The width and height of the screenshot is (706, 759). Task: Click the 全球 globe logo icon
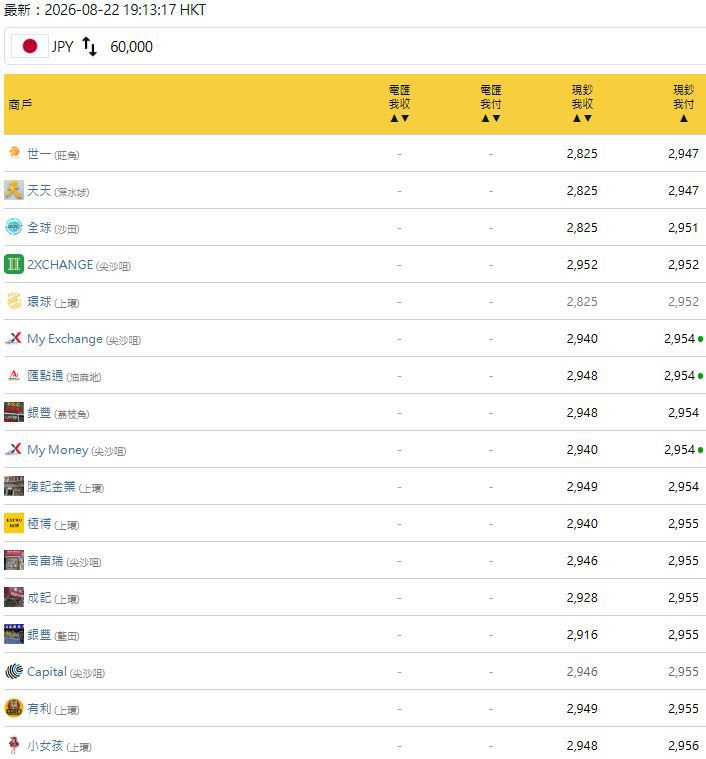click(14, 227)
